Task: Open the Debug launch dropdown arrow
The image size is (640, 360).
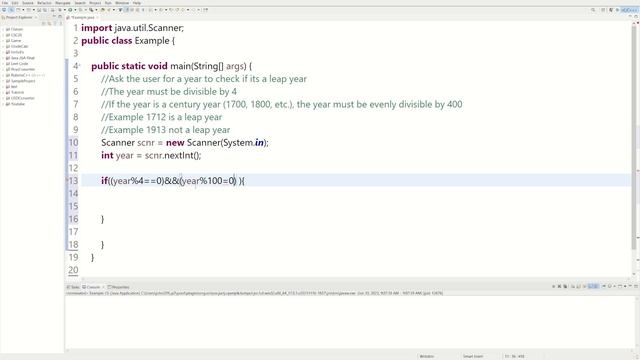Action: pos(65,9)
